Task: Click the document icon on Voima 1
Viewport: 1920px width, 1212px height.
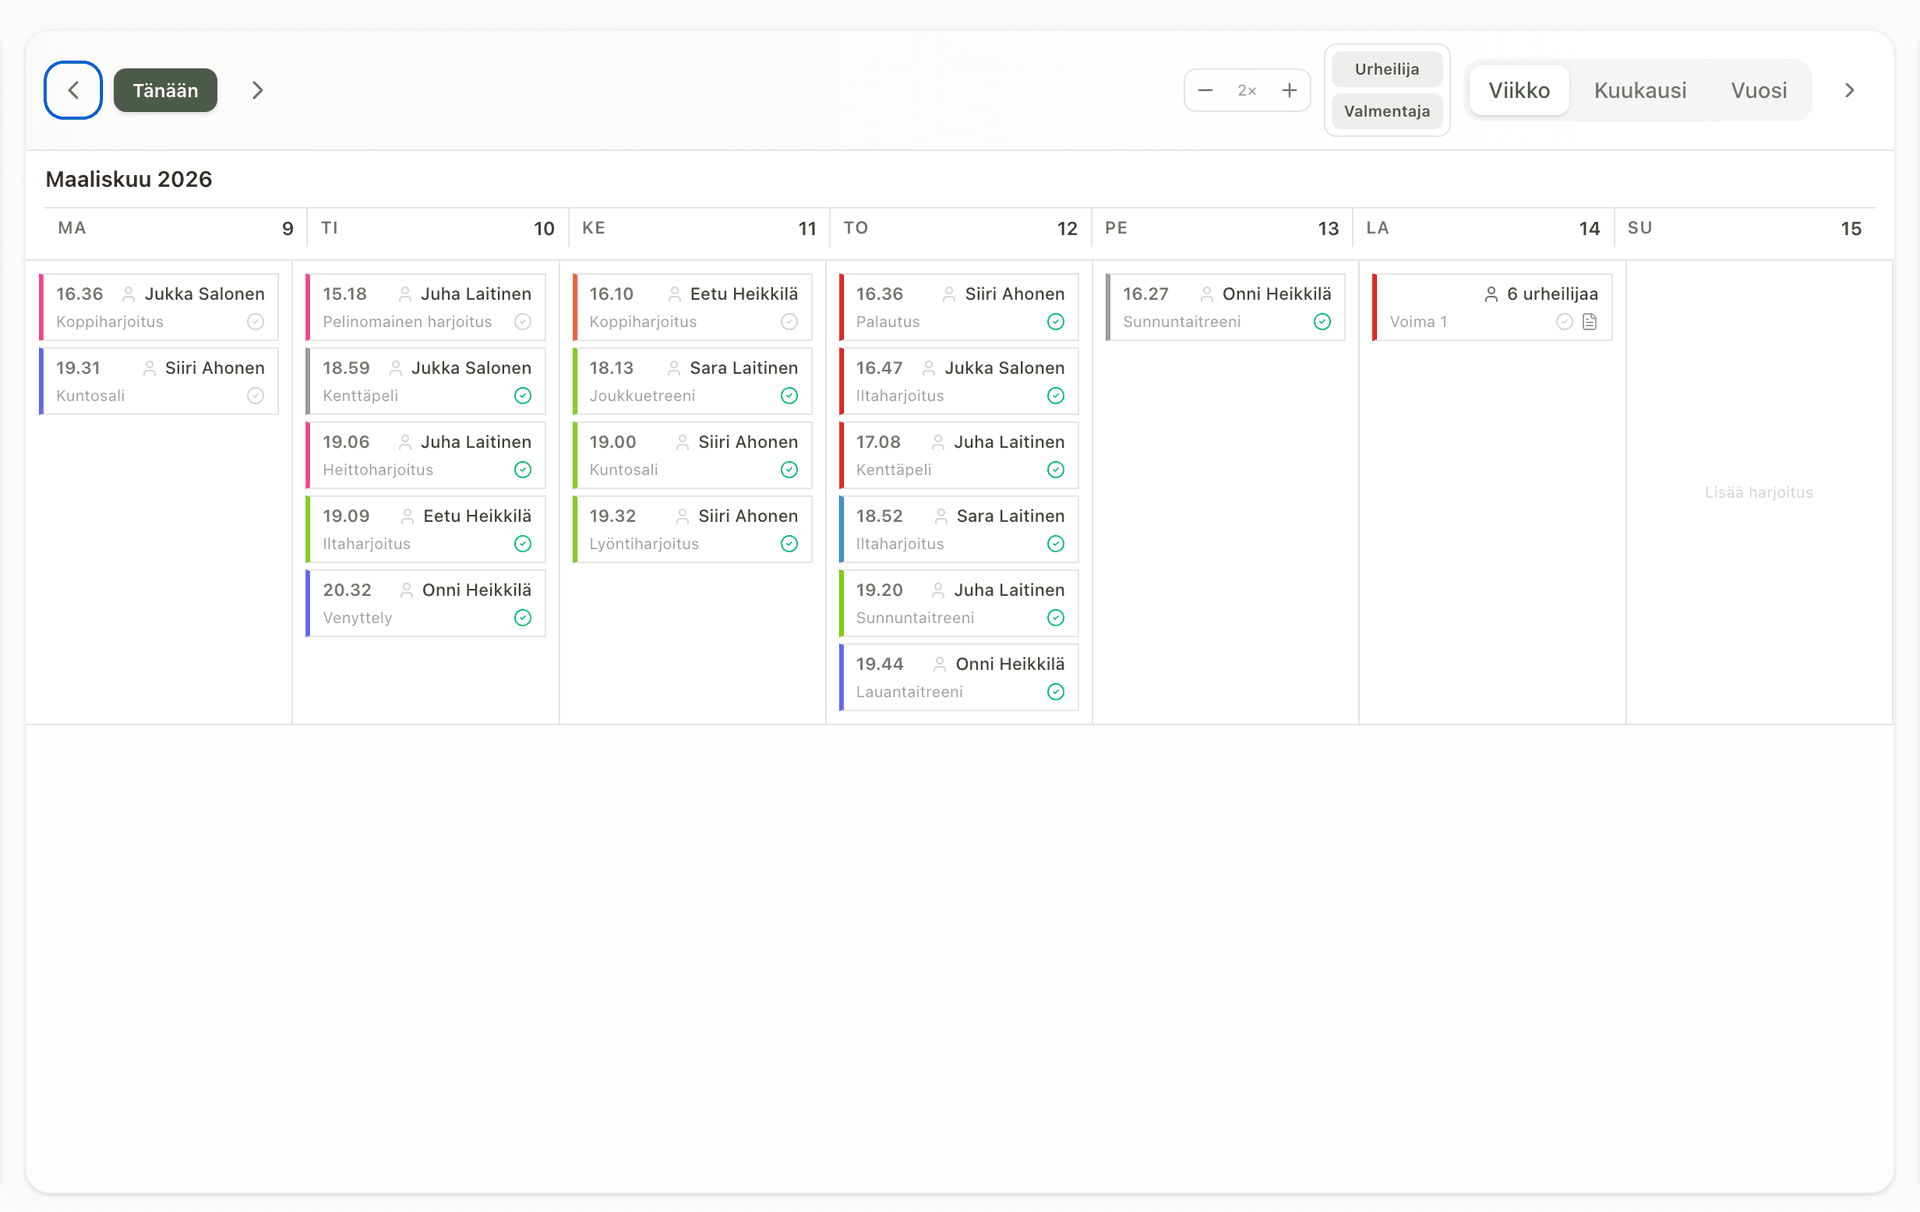Action: click(1590, 322)
